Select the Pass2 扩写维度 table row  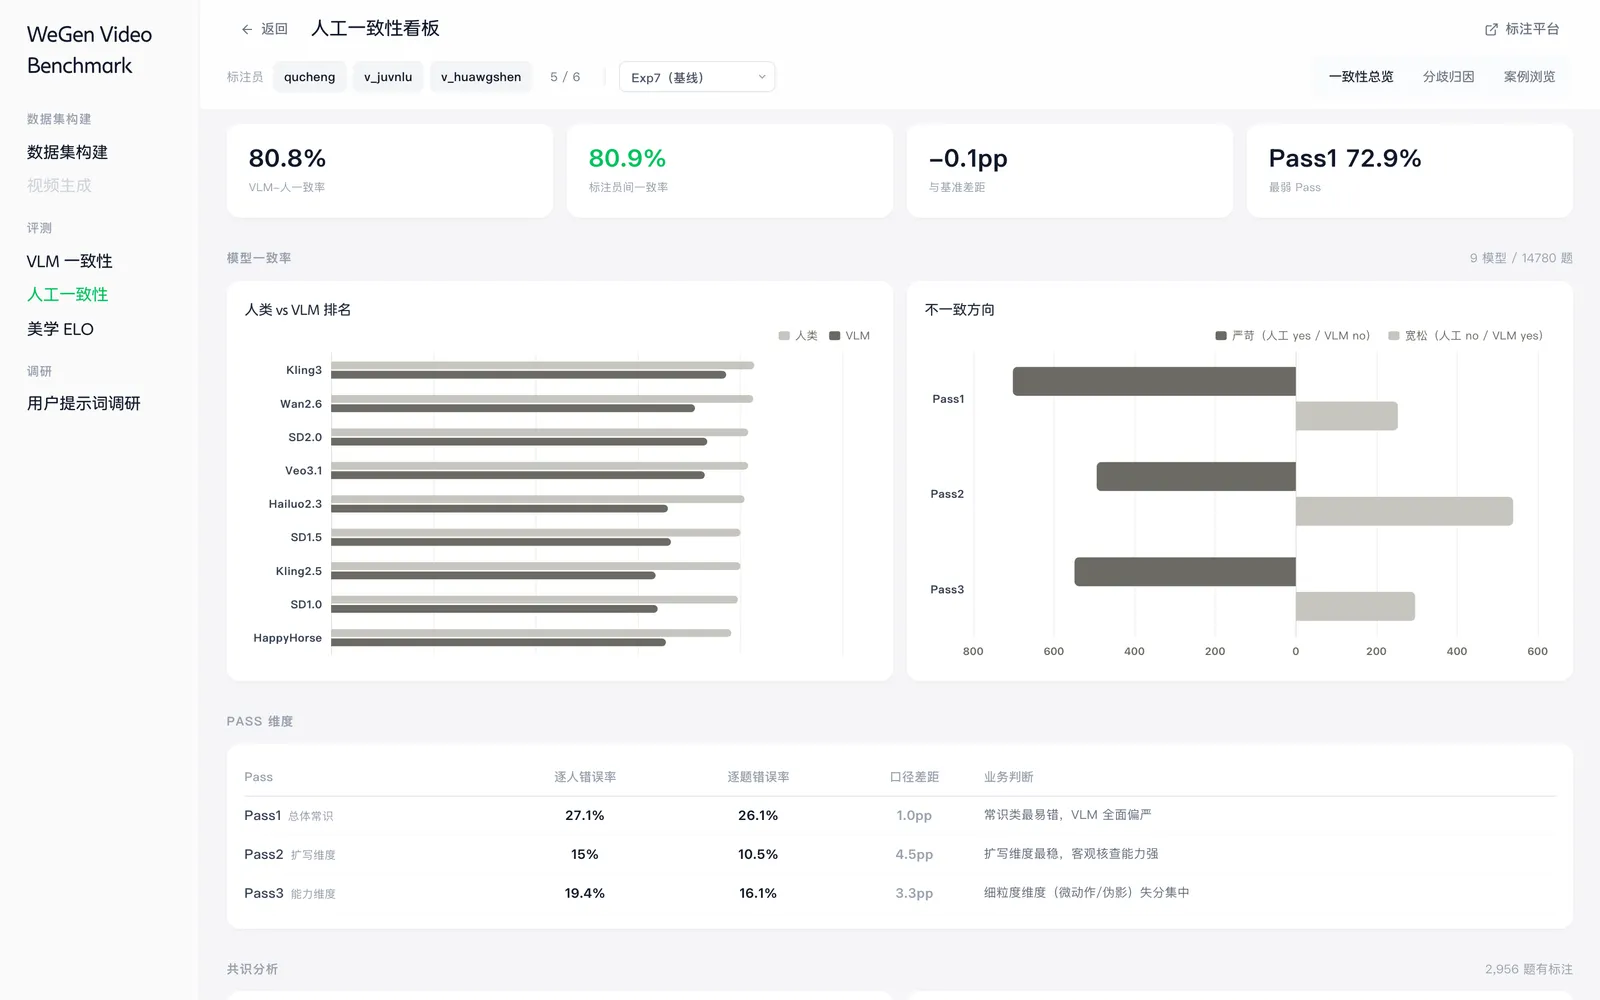pos(900,854)
